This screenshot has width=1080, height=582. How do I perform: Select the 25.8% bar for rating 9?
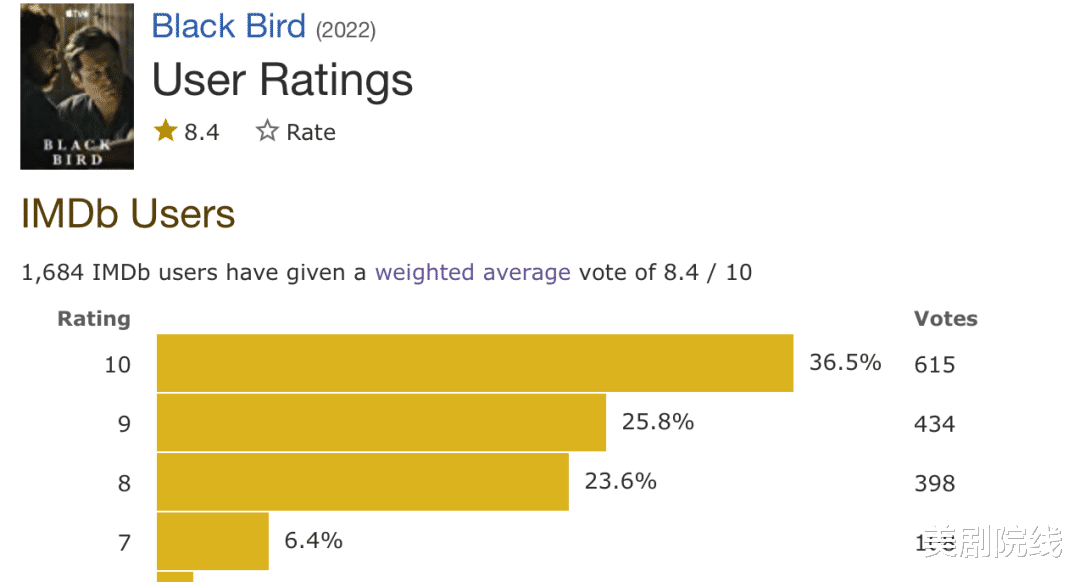tap(382, 422)
